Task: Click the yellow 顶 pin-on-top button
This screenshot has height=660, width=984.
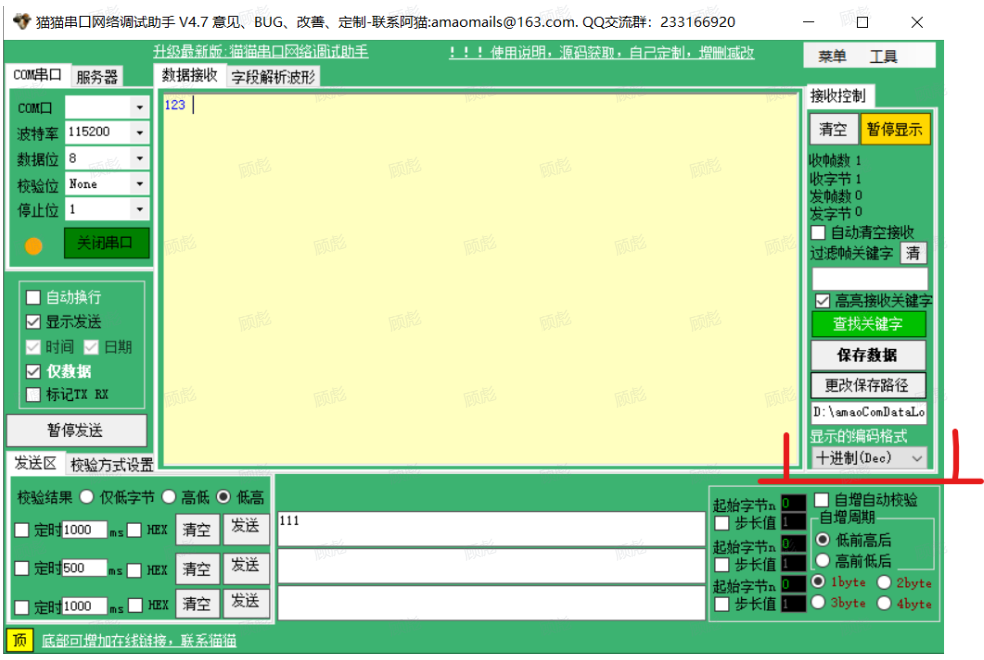Action: 18,640
